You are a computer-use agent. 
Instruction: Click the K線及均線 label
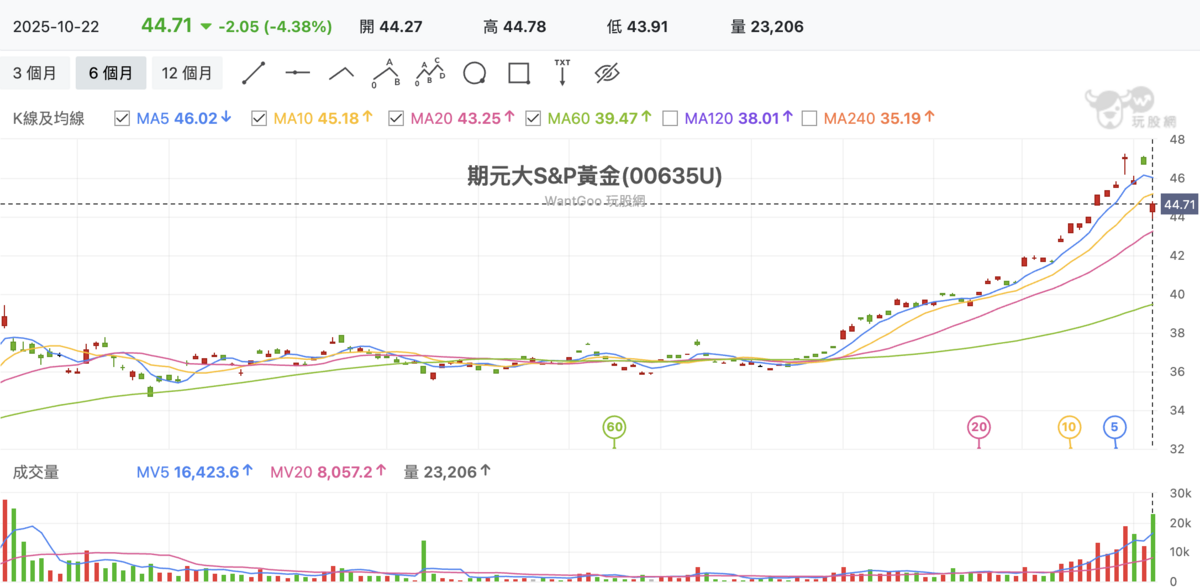48,118
